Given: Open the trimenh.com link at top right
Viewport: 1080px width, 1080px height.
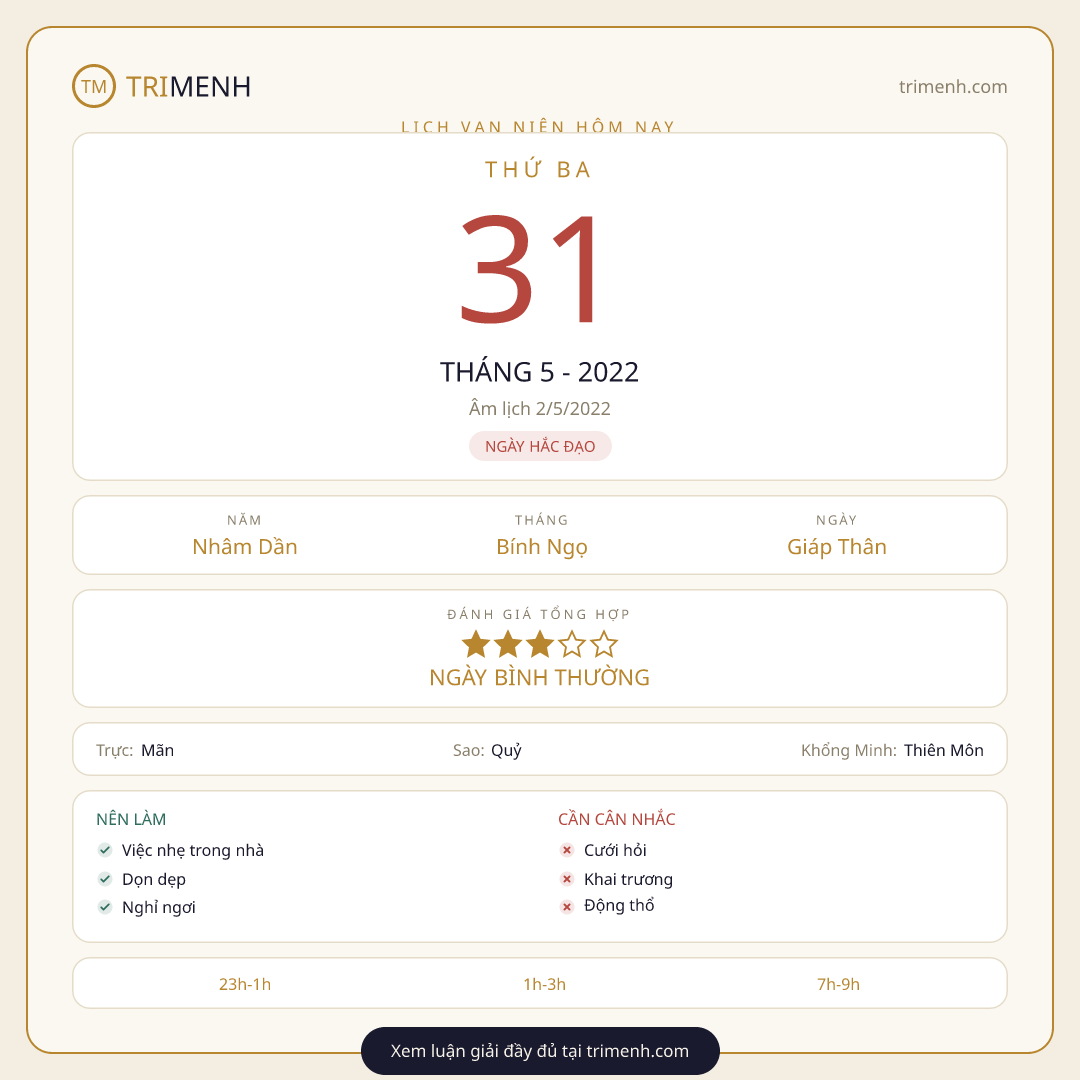Looking at the screenshot, I should pyautogui.click(x=953, y=87).
